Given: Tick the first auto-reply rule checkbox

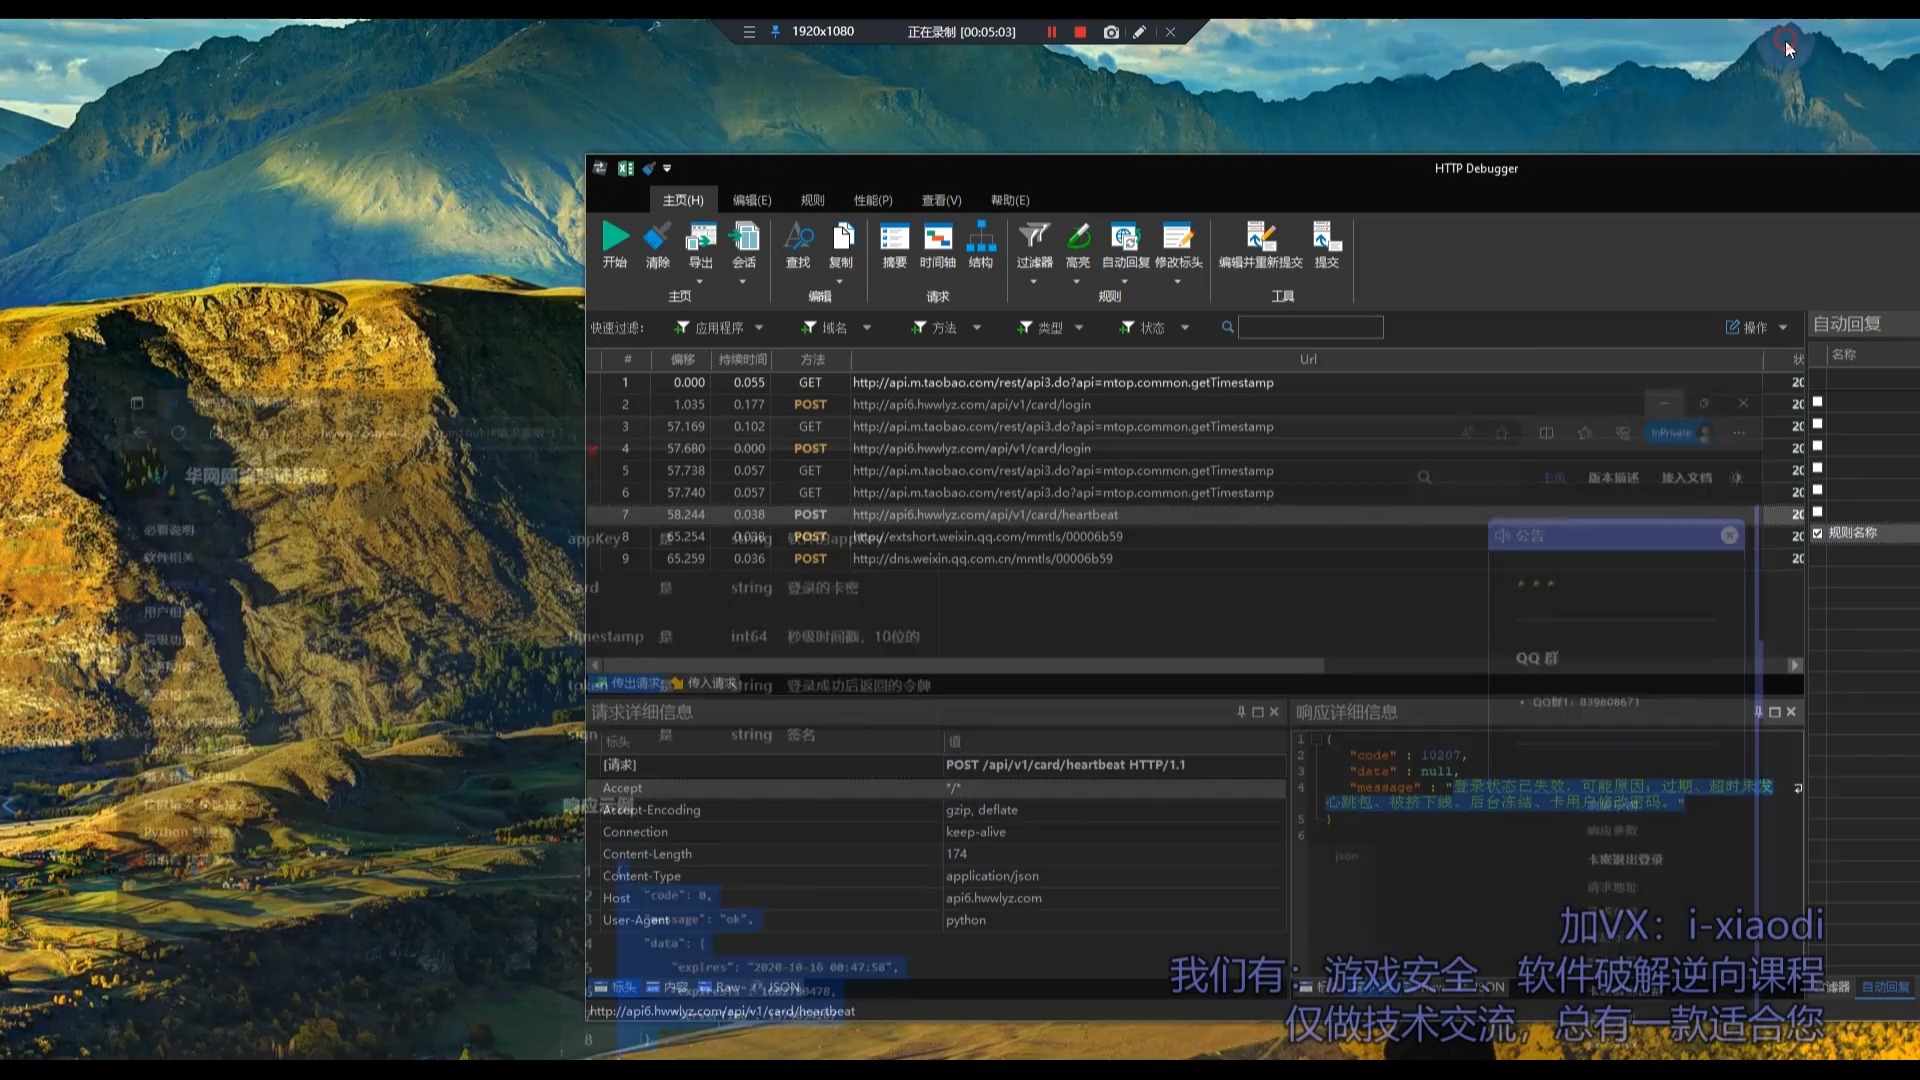Looking at the screenshot, I should 1818,402.
